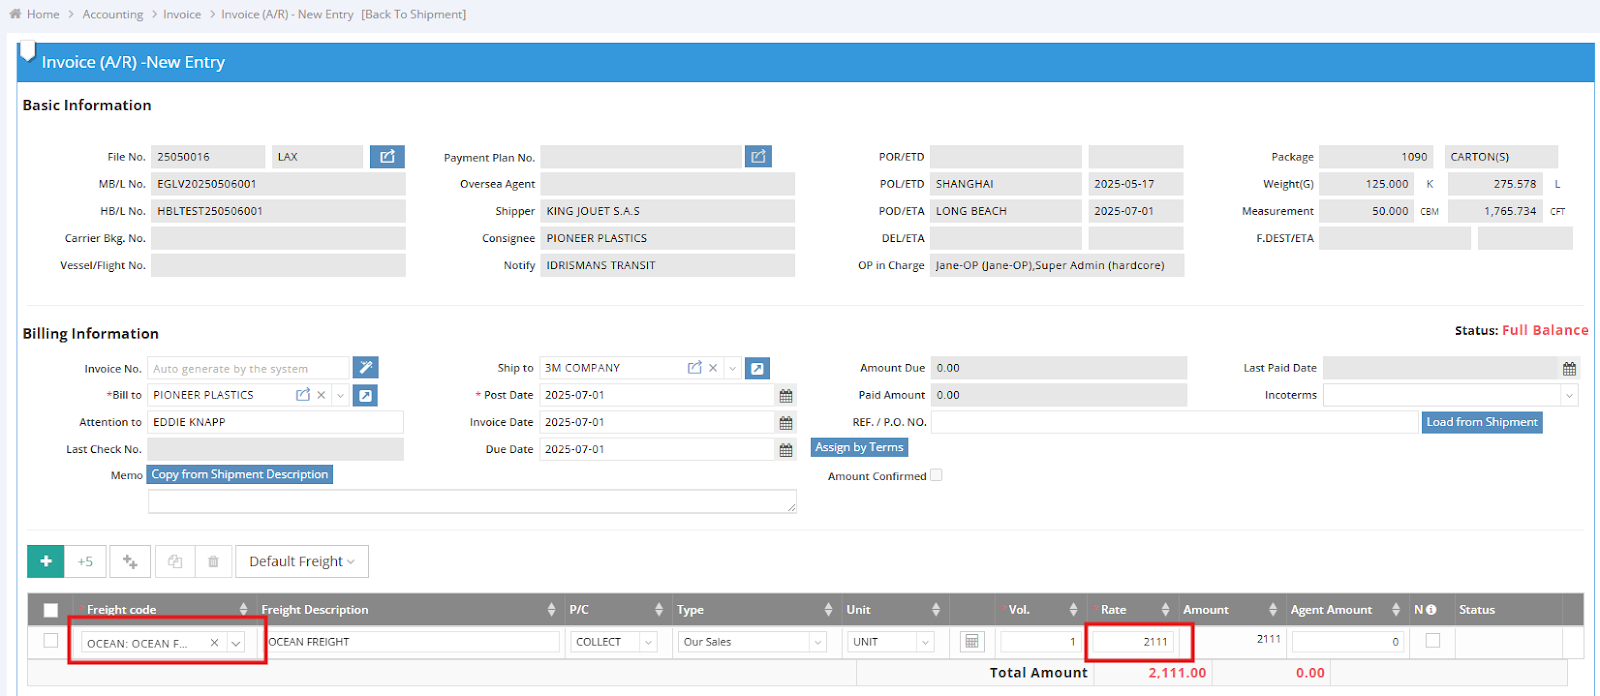The width and height of the screenshot is (1600, 696).
Task: Click the Invoice No. auto-generate wand icon
Action: [366, 368]
